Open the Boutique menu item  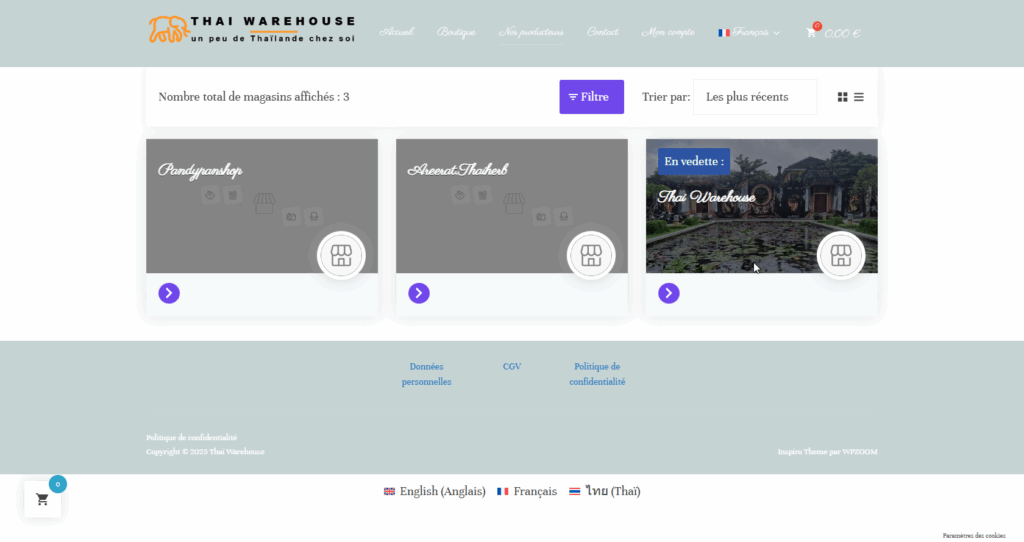(x=456, y=33)
